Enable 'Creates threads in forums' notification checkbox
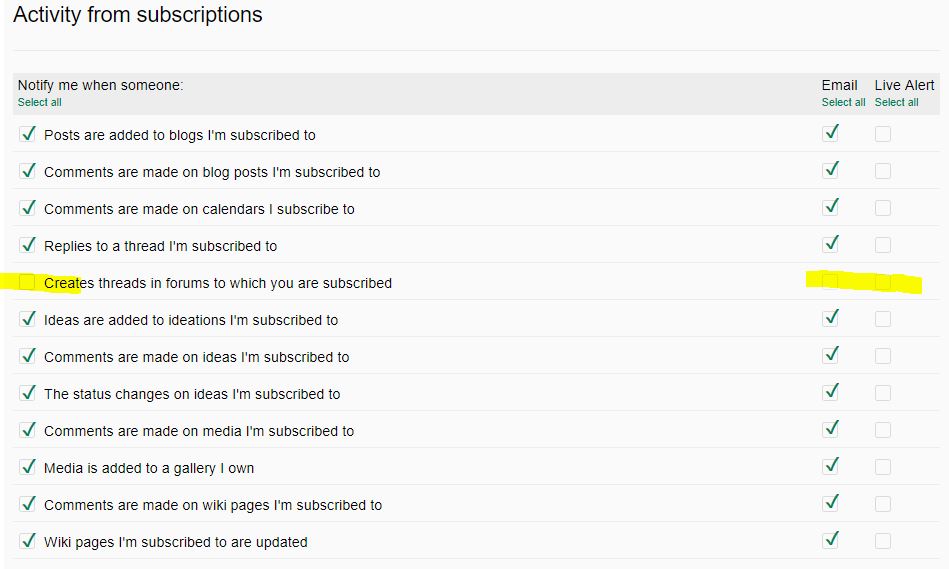This screenshot has height=569, width=949. tap(27, 282)
